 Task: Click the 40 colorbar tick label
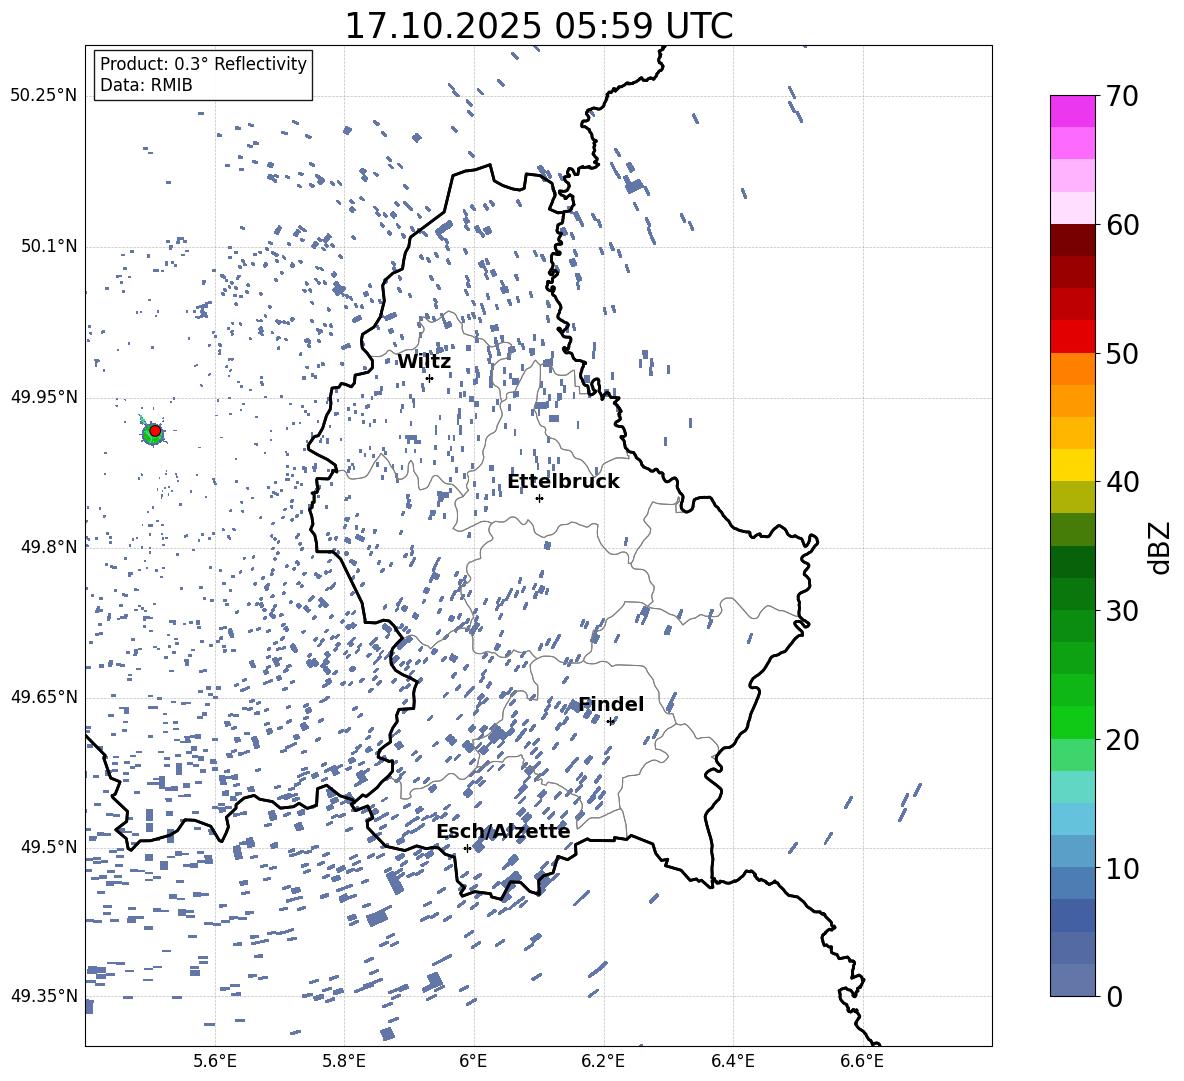(1123, 482)
